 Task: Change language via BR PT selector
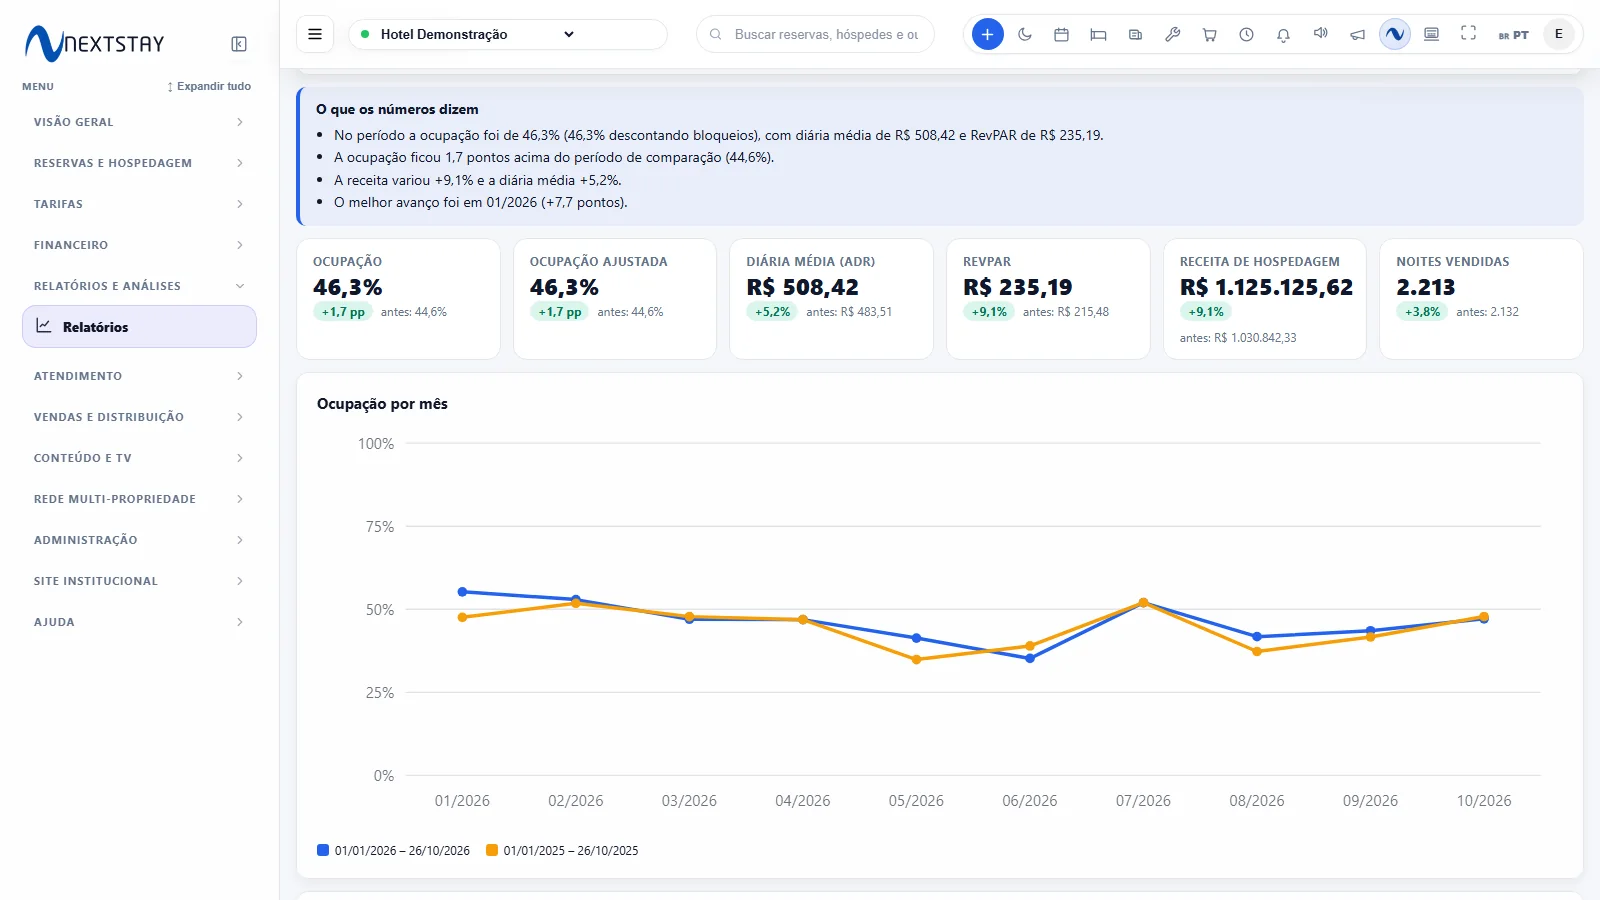(x=1513, y=35)
